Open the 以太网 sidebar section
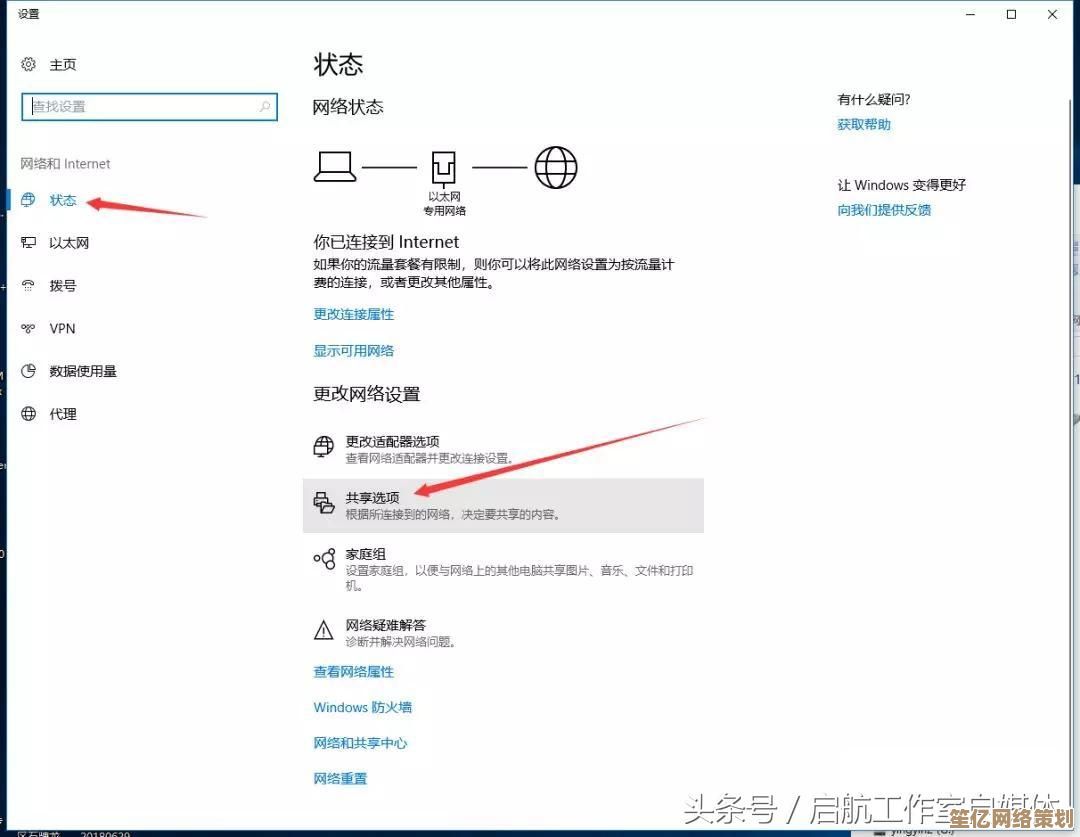 pyautogui.click(x=69, y=242)
